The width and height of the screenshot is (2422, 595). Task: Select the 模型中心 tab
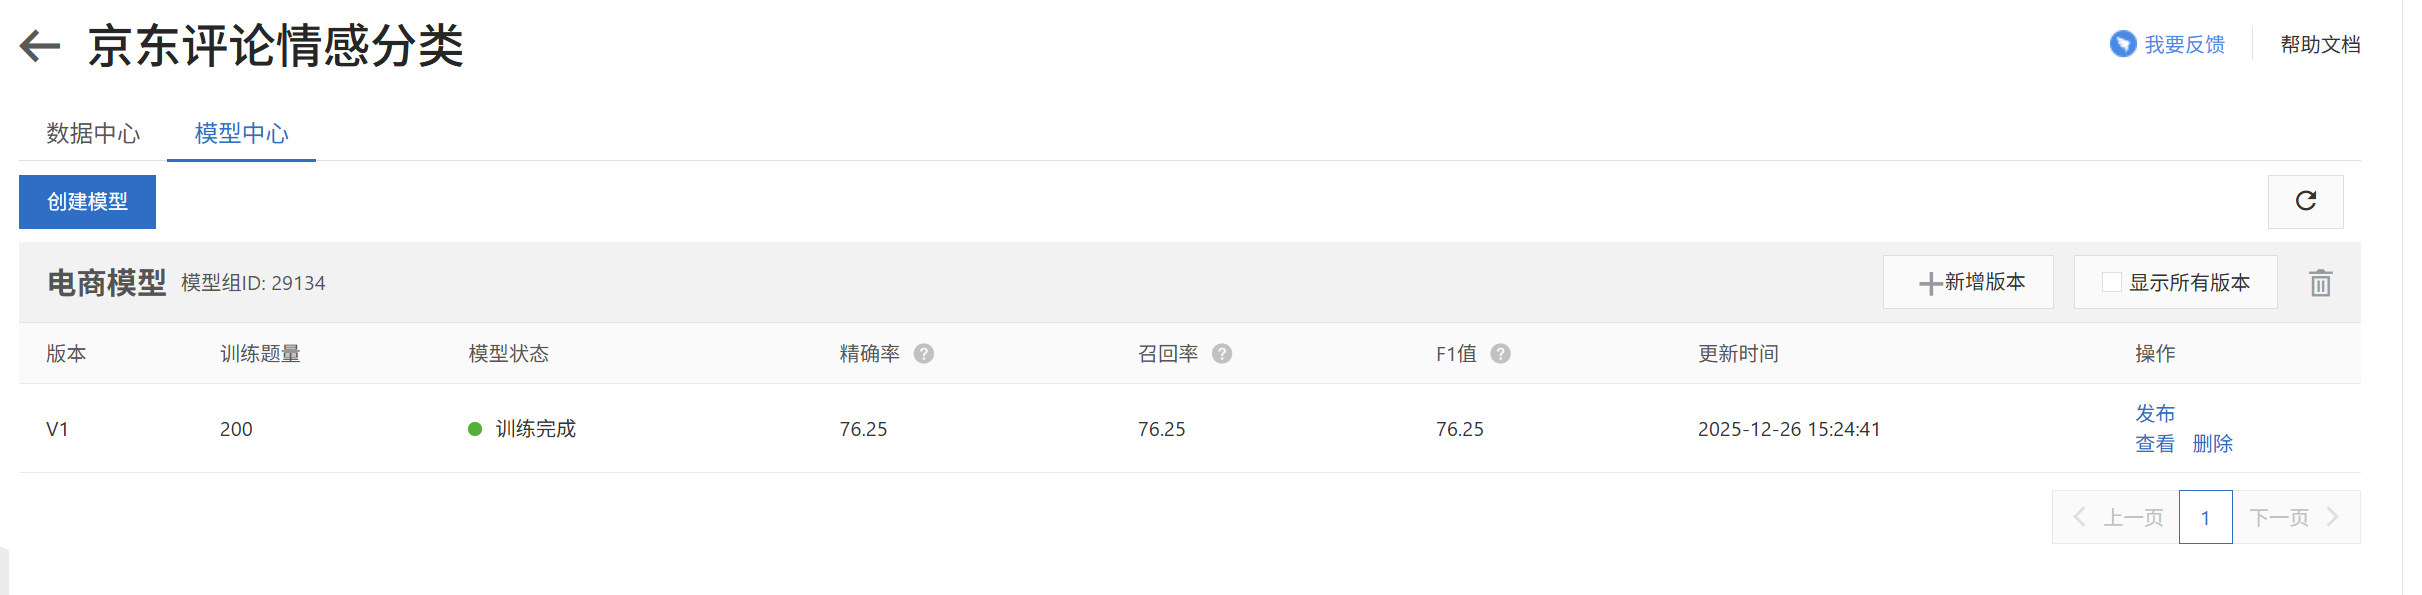241,133
